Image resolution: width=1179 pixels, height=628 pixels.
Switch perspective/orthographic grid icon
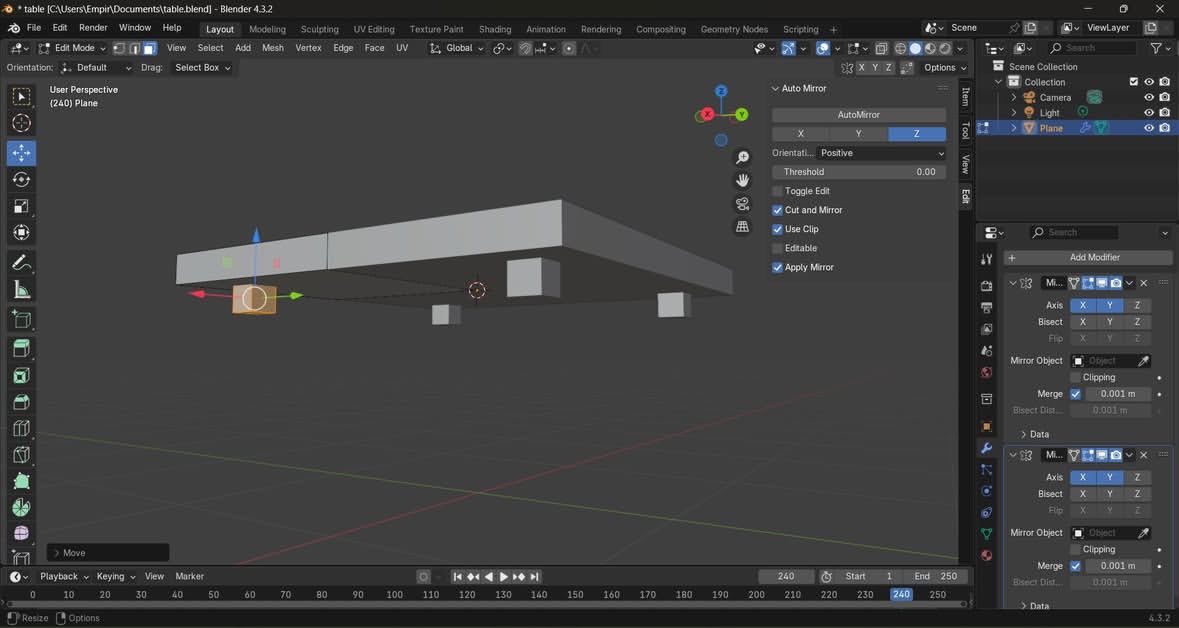tap(742, 226)
